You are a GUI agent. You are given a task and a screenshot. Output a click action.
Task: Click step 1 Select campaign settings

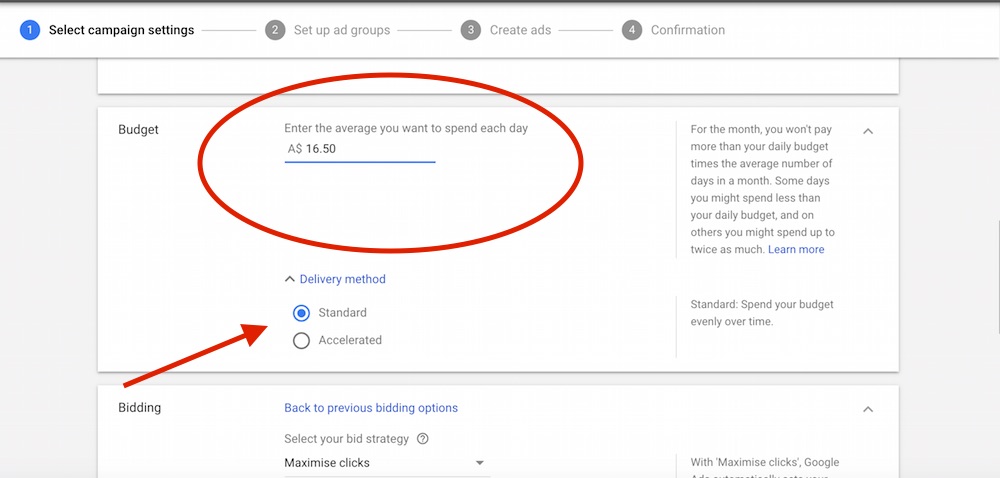(x=107, y=30)
